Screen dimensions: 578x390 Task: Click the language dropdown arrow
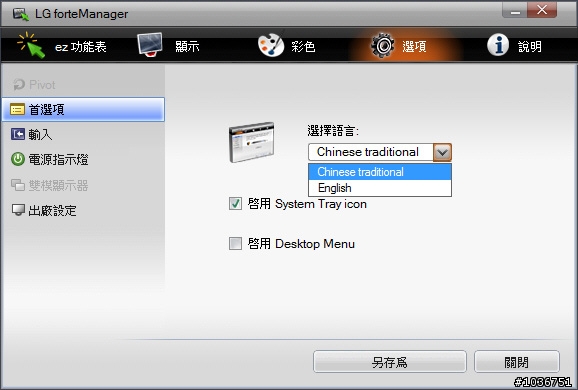point(442,152)
